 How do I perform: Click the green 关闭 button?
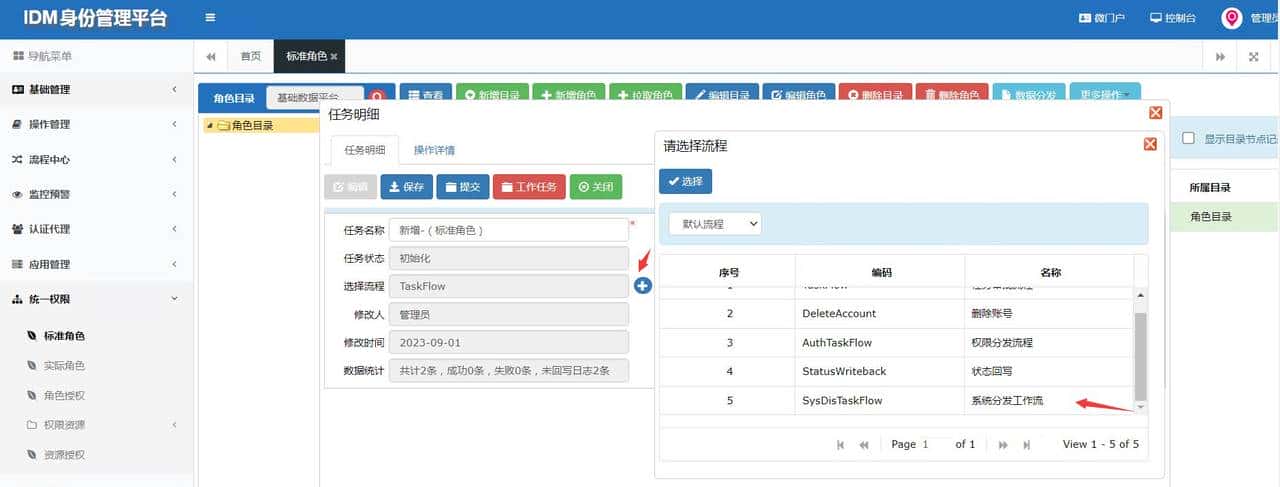tap(596, 187)
